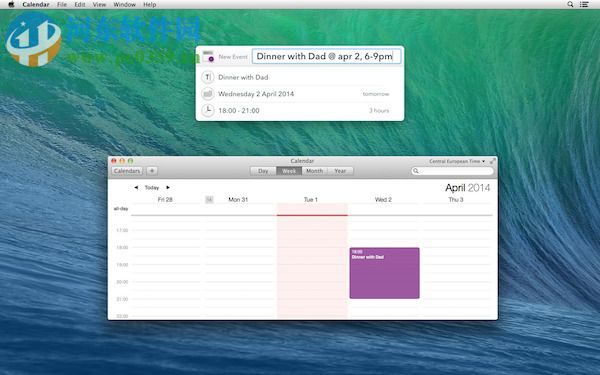Open the purple Dinner with Dad event
600x375 pixels.
(385, 273)
